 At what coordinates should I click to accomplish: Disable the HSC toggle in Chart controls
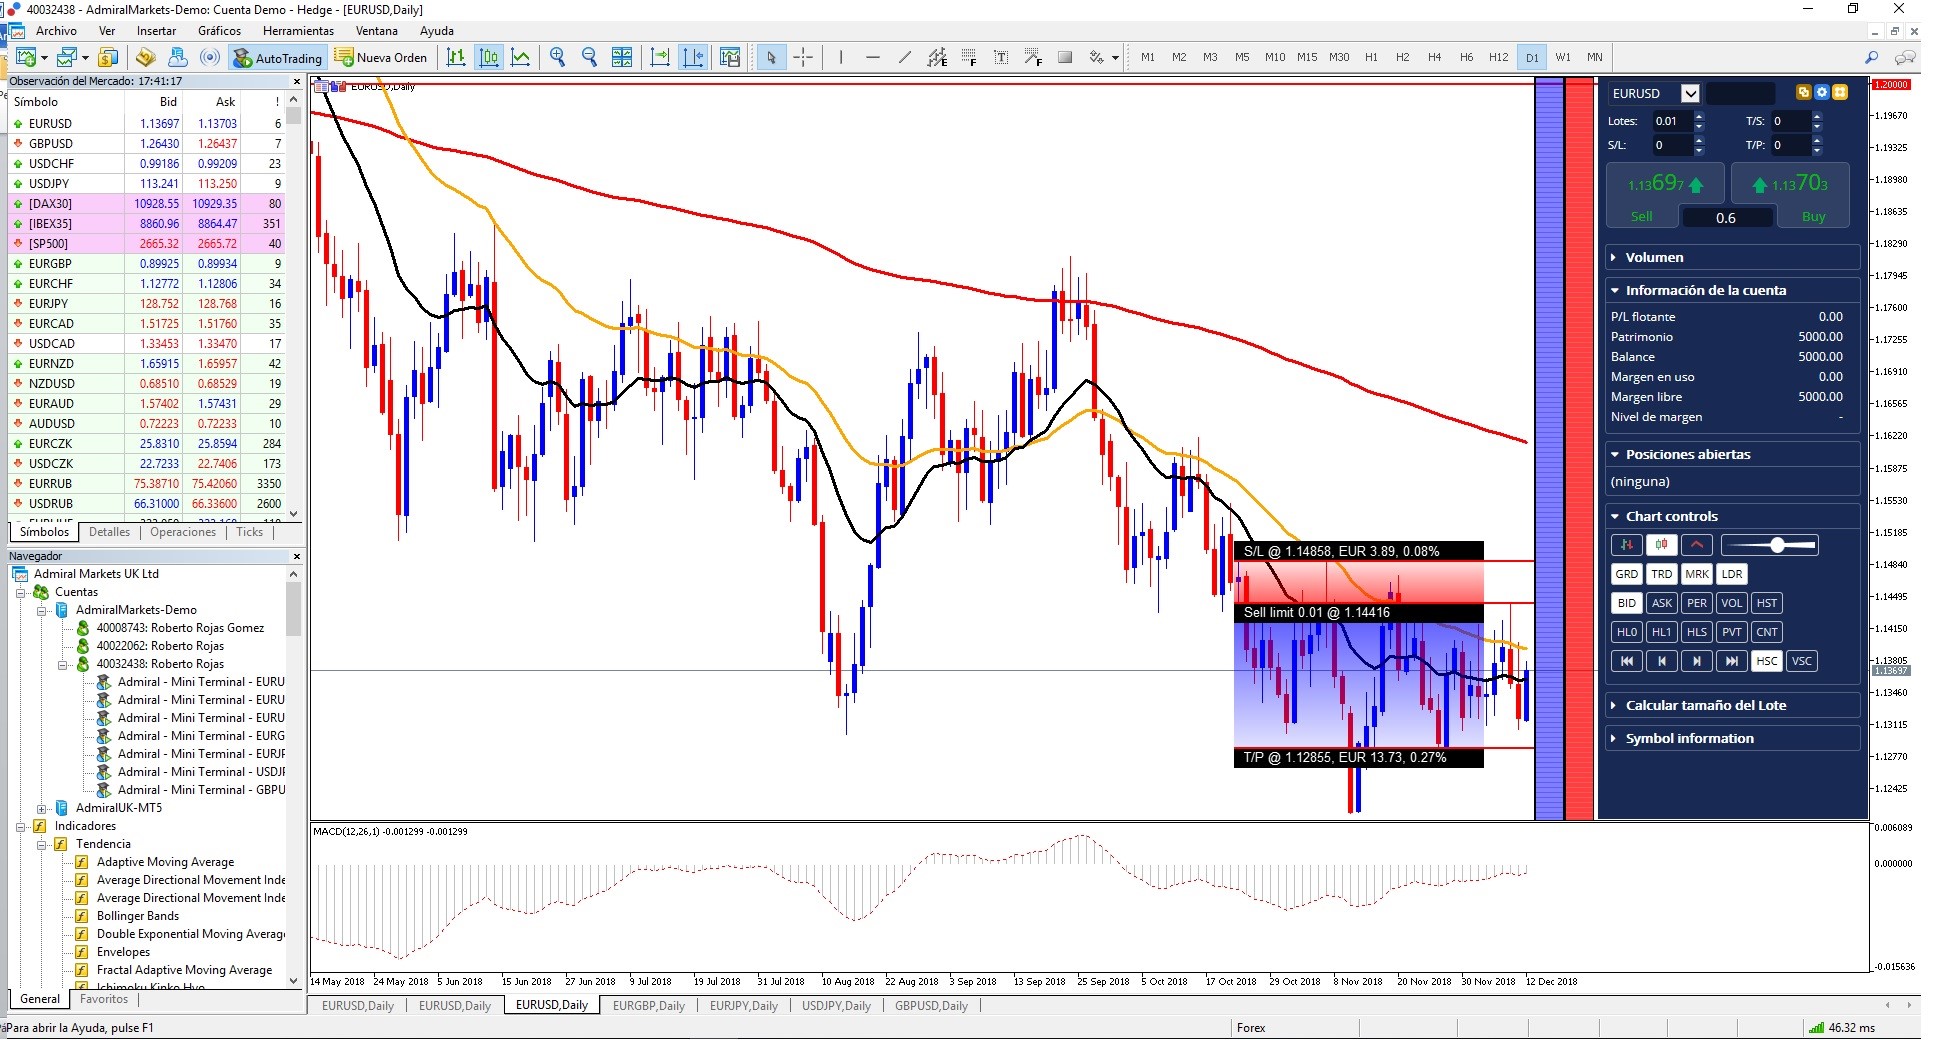pos(1767,661)
